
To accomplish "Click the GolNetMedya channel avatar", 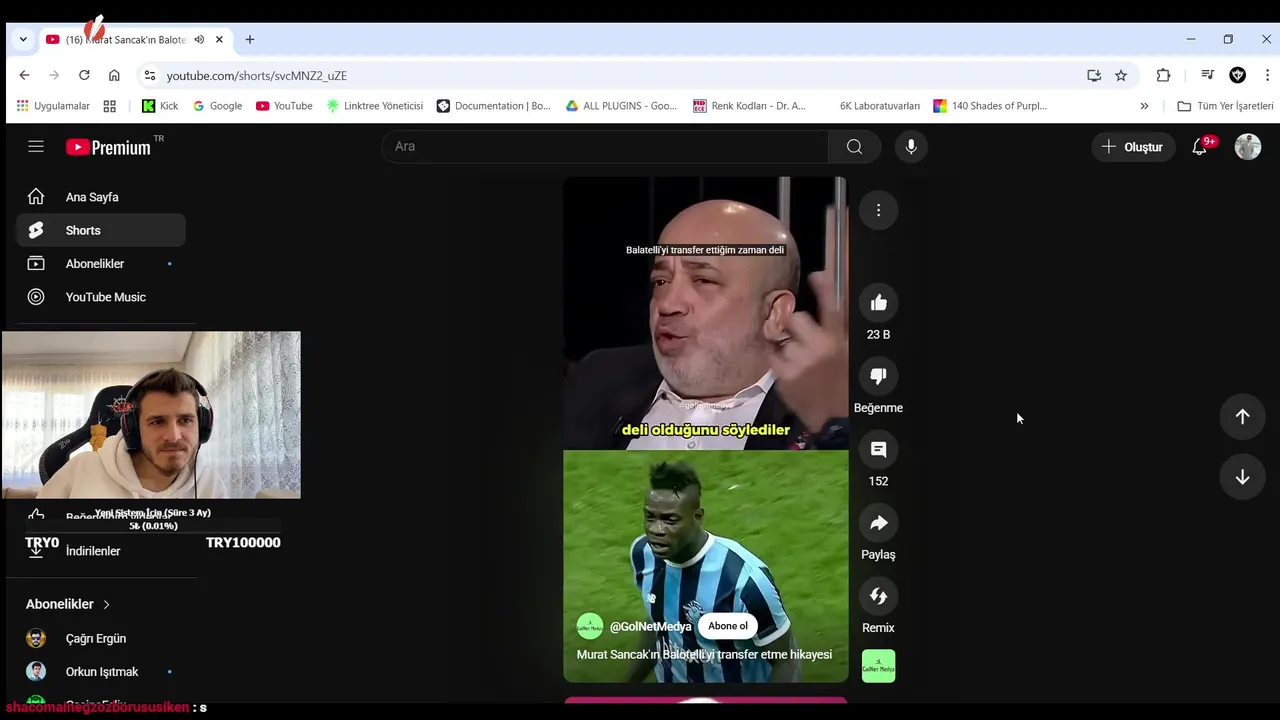I will click(590, 626).
